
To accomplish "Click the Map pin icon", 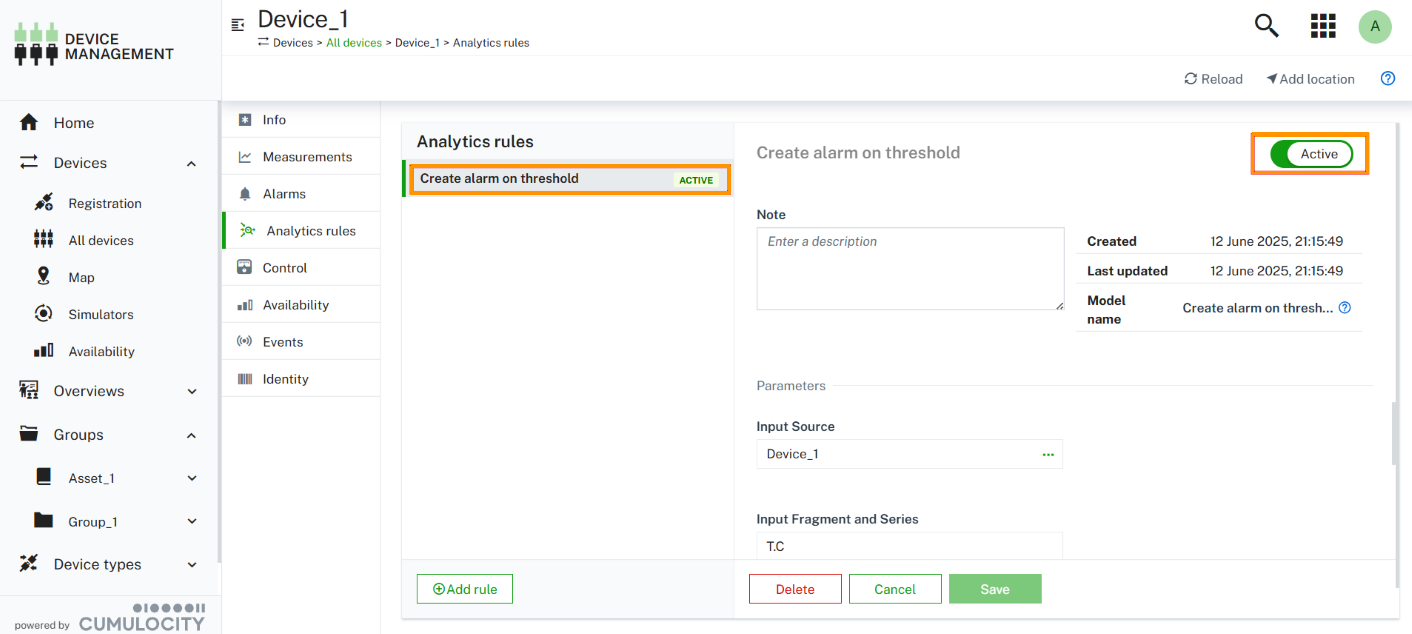I will pyautogui.click(x=43, y=277).
